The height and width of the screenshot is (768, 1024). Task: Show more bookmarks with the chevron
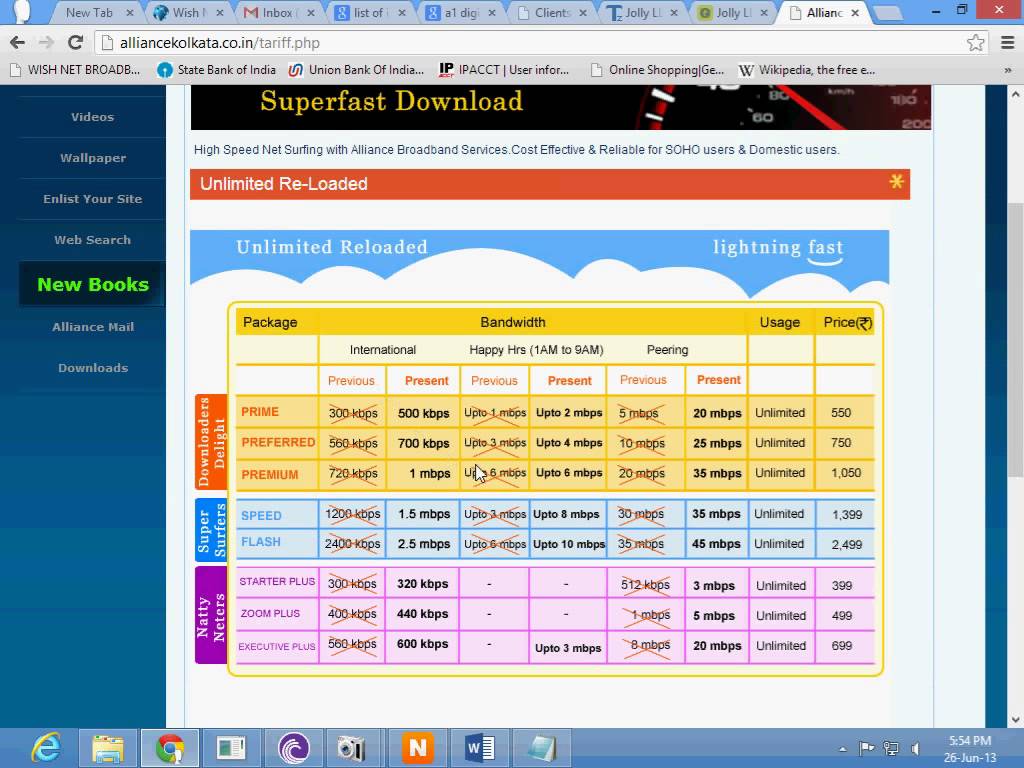[x=1008, y=70]
